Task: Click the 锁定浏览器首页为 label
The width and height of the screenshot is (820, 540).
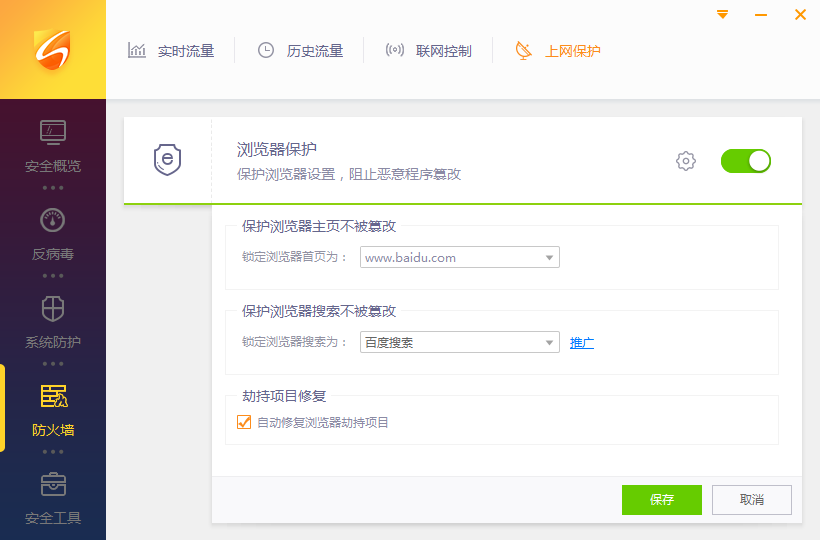Action: point(294,257)
